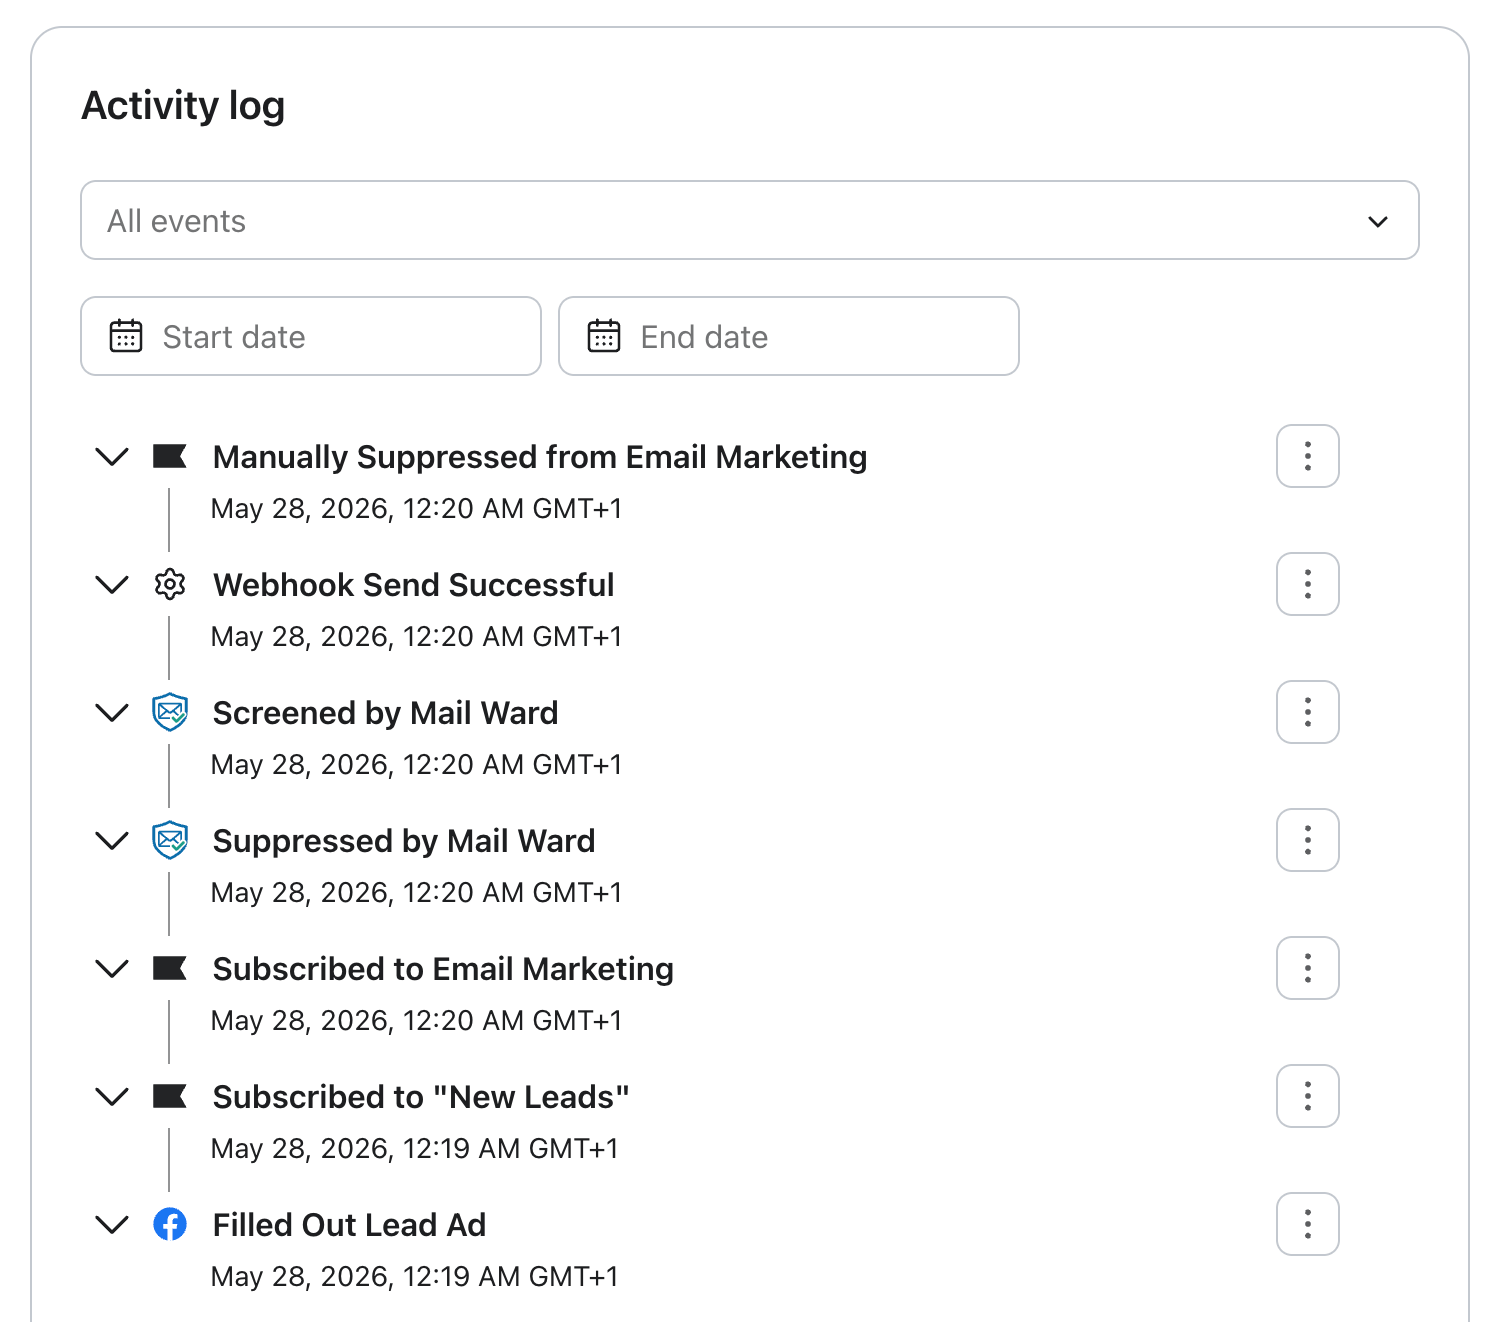Open more options for Webhook Send Successful
1502x1322 pixels.
click(1308, 584)
